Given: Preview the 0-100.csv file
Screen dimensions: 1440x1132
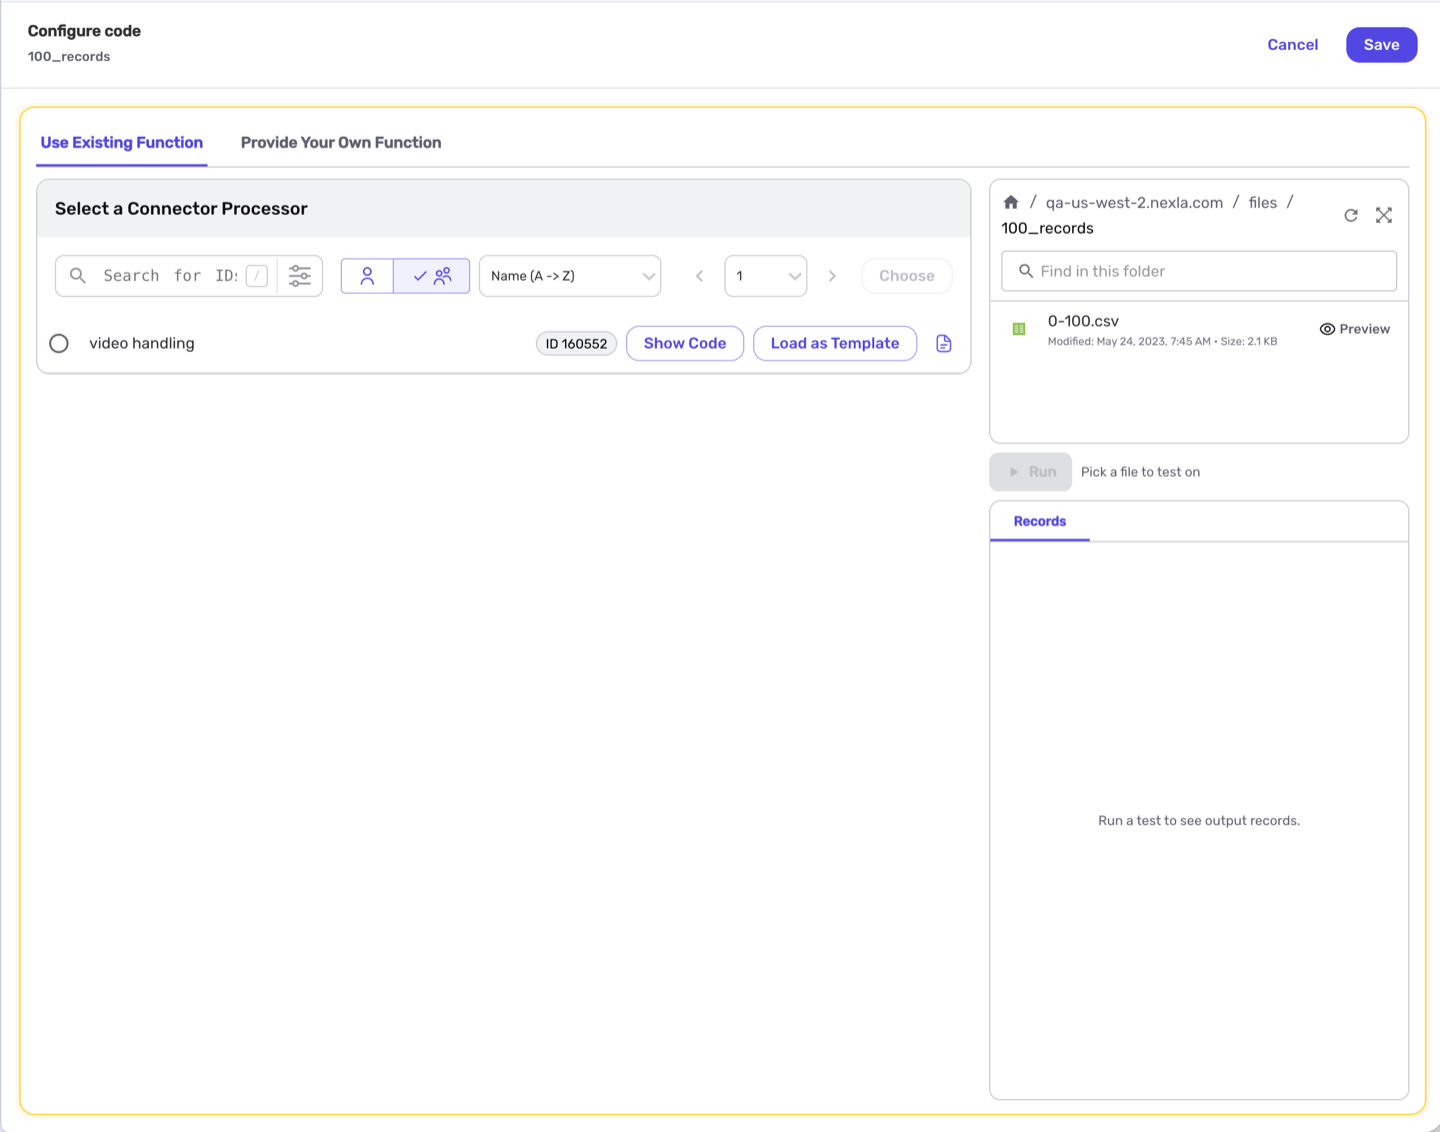Looking at the screenshot, I should tap(1355, 329).
